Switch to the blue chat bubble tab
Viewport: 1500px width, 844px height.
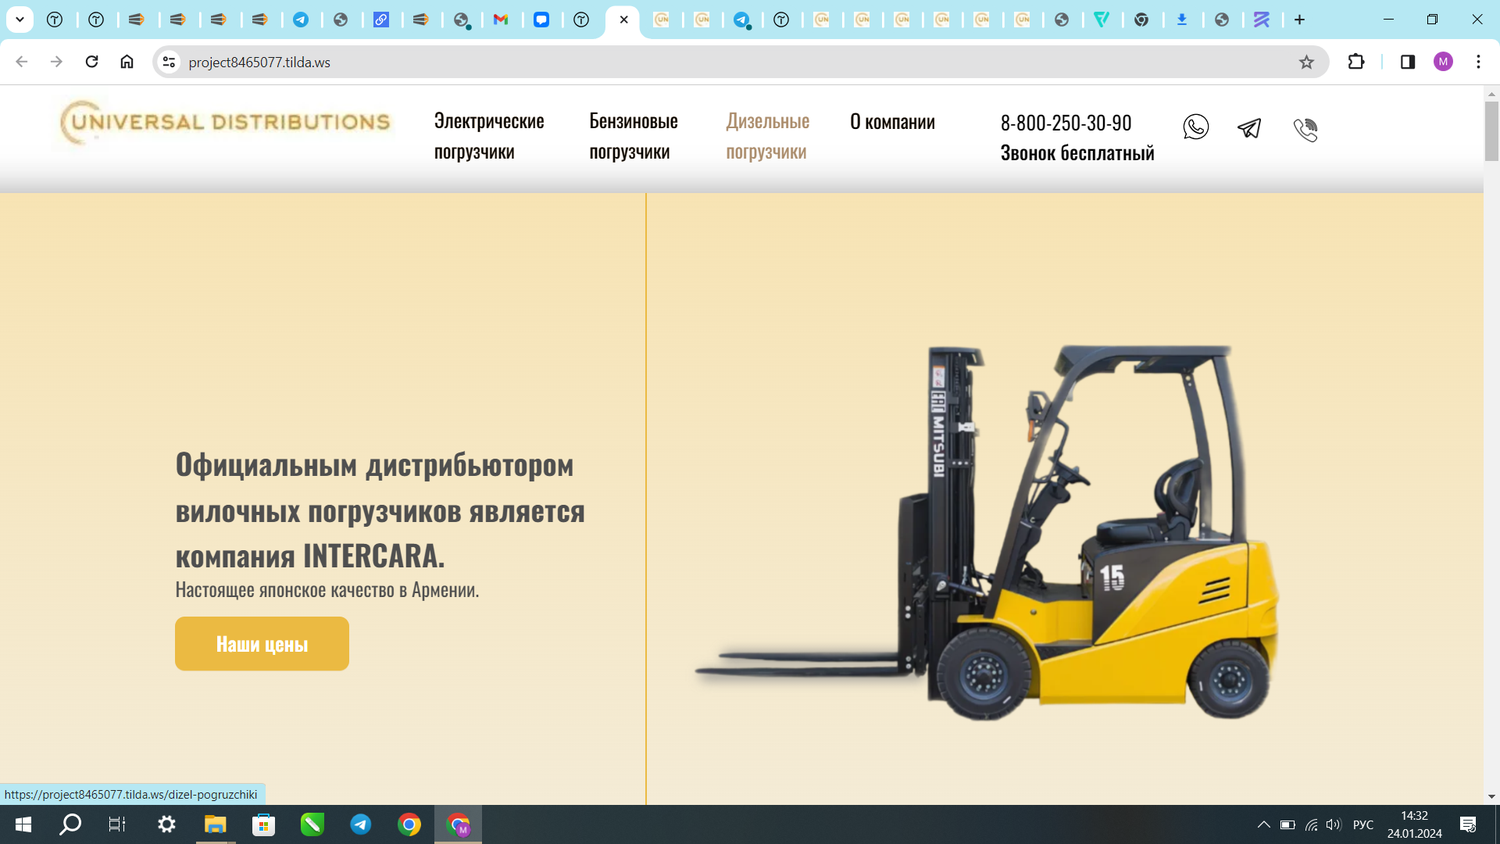(x=541, y=20)
